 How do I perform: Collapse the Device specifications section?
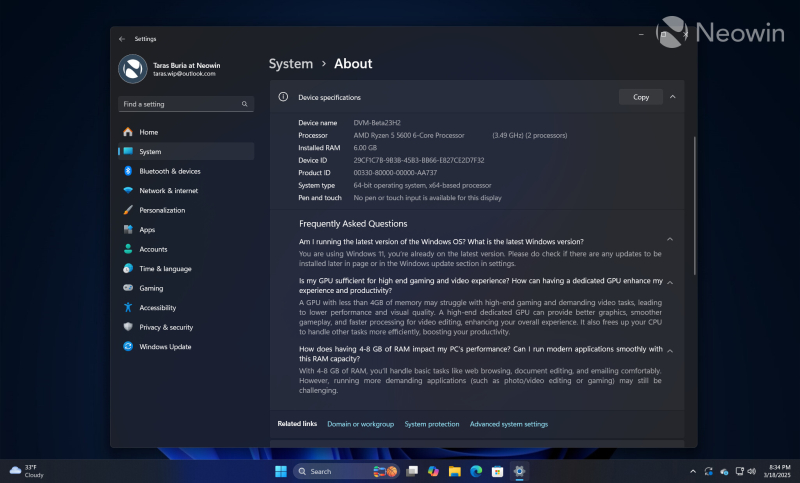pyautogui.click(x=672, y=97)
